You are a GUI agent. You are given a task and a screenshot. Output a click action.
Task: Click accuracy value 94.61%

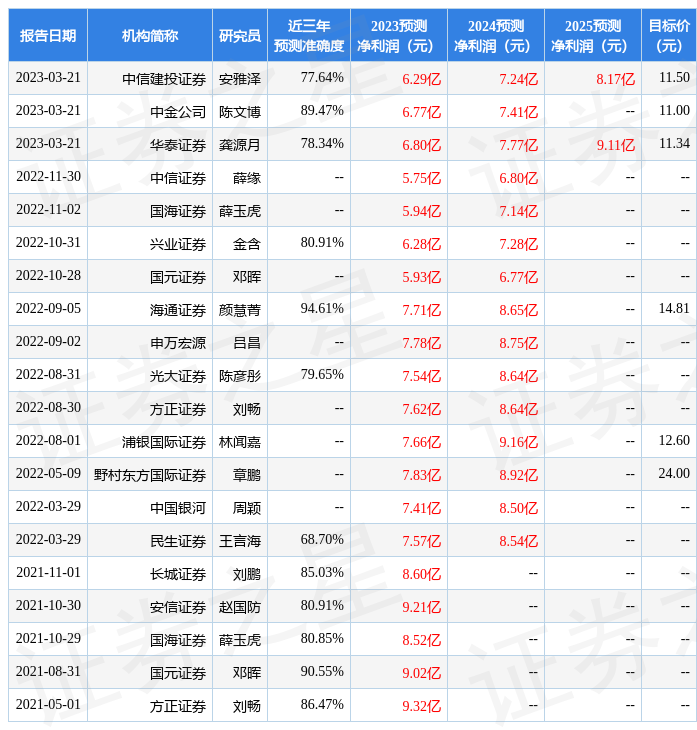322,309
